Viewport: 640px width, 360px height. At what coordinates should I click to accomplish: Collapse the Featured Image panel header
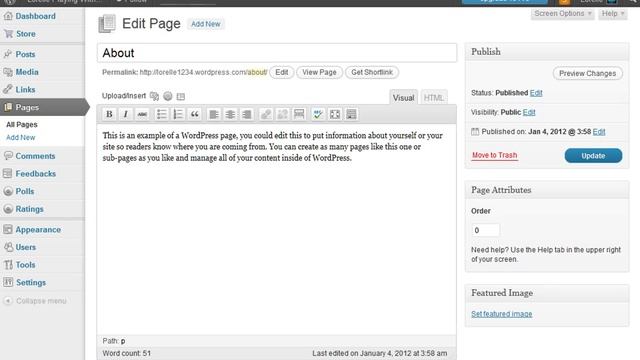coord(547,293)
